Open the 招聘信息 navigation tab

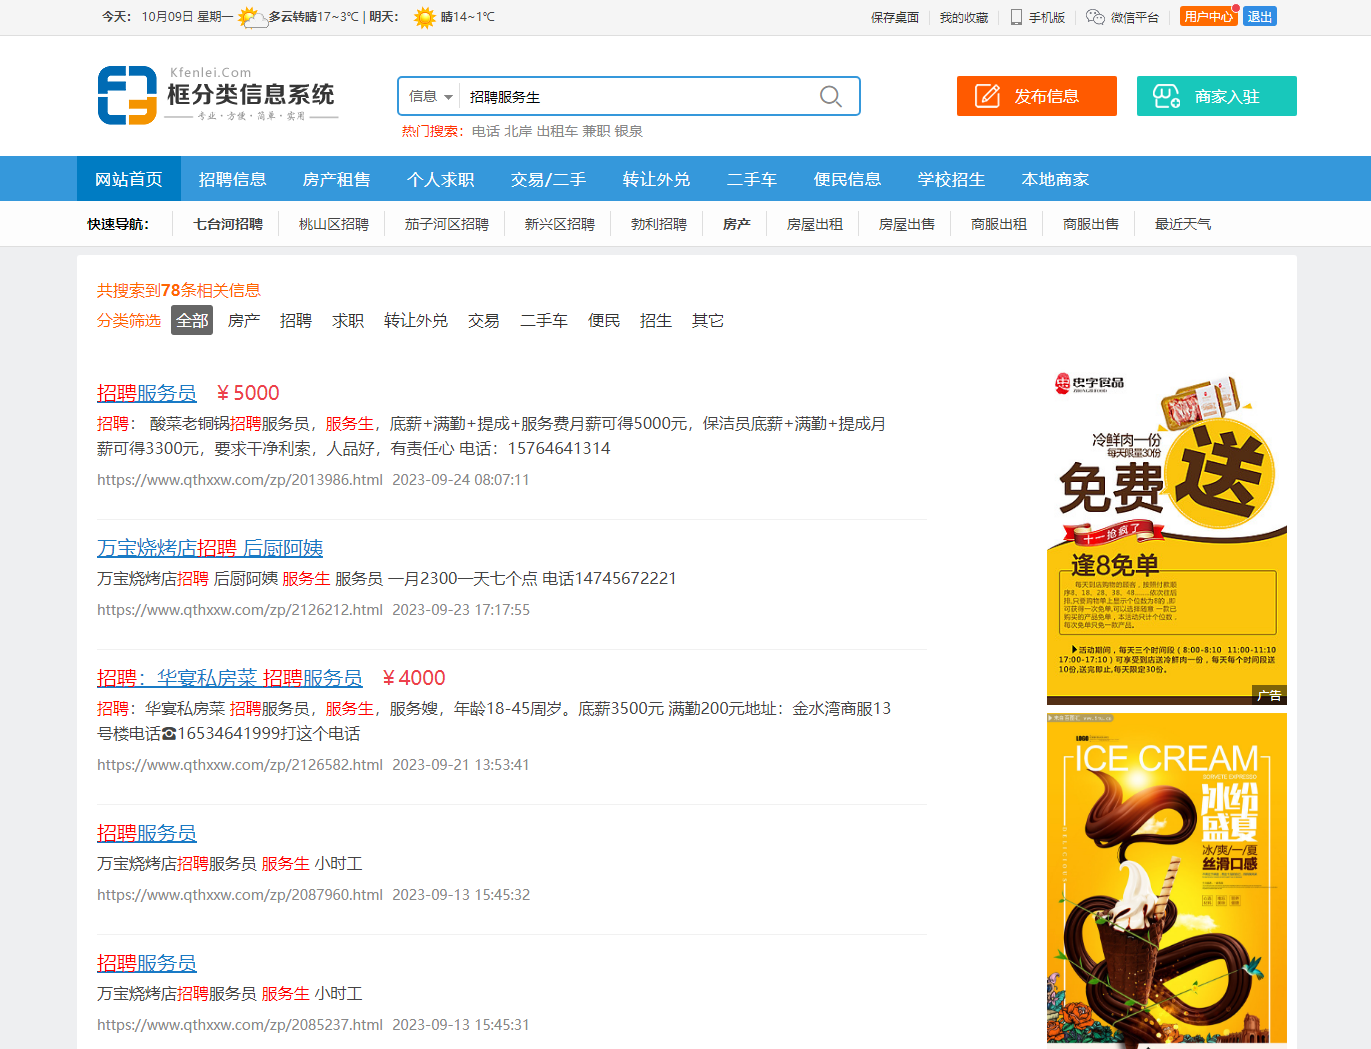[232, 179]
